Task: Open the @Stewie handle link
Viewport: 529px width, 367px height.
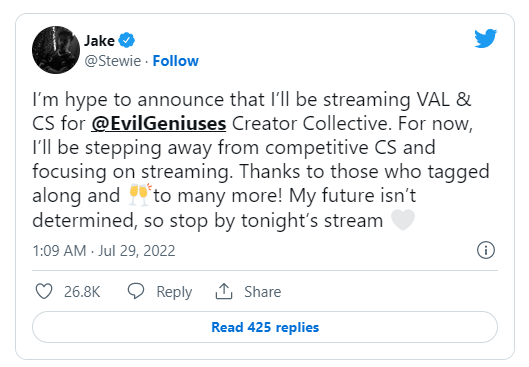Action: click(x=112, y=61)
